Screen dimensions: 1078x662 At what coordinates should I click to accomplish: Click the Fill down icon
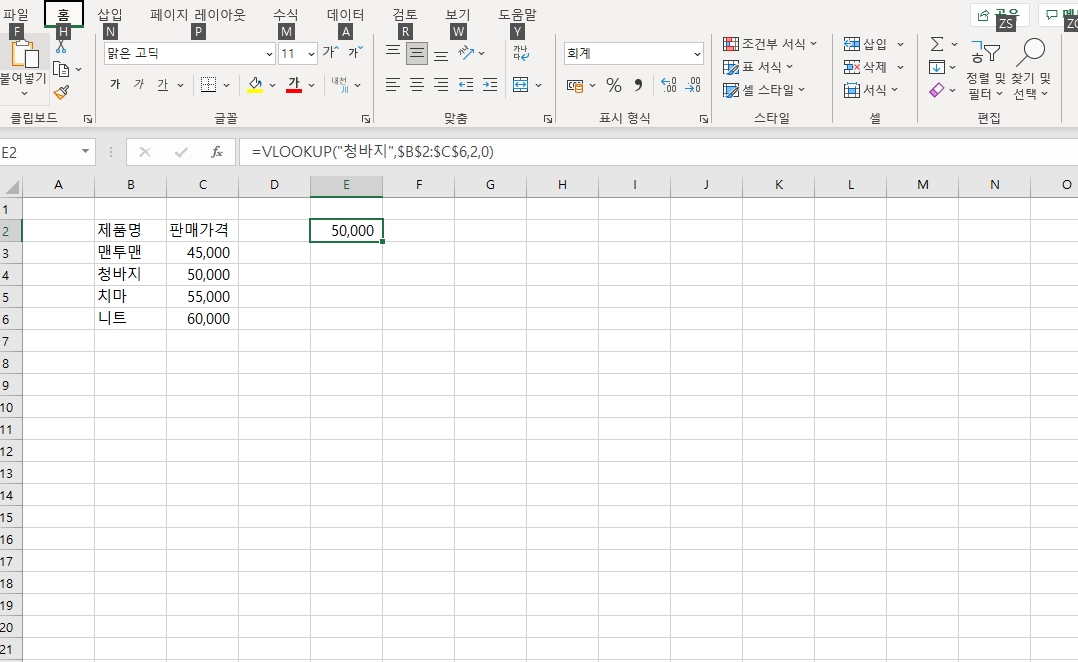[936, 67]
